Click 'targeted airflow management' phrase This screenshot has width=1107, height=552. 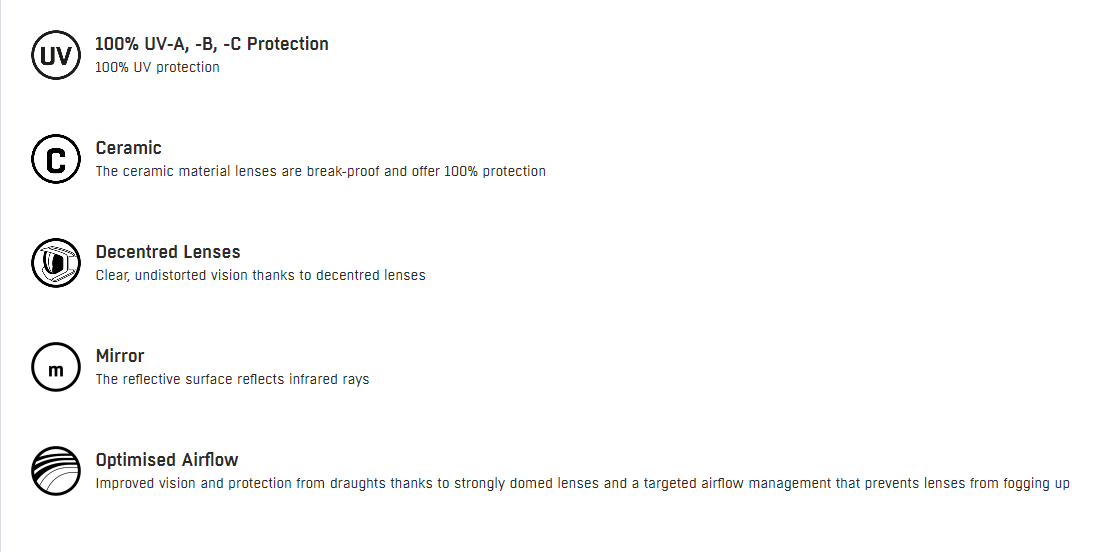(737, 484)
